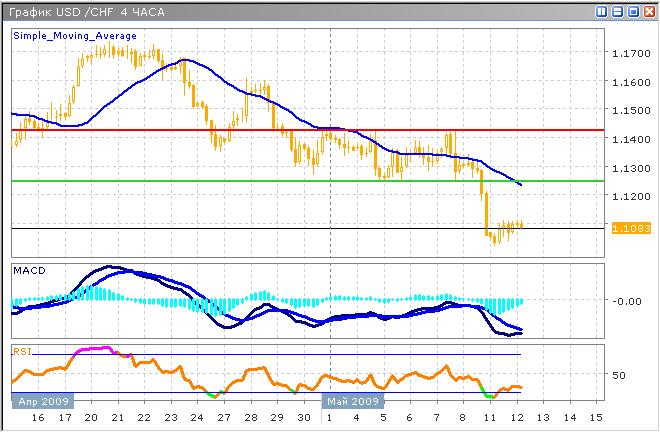660x432 pixels.
Task: Click the Апр 2009 month marker
Action: tap(41, 400)
